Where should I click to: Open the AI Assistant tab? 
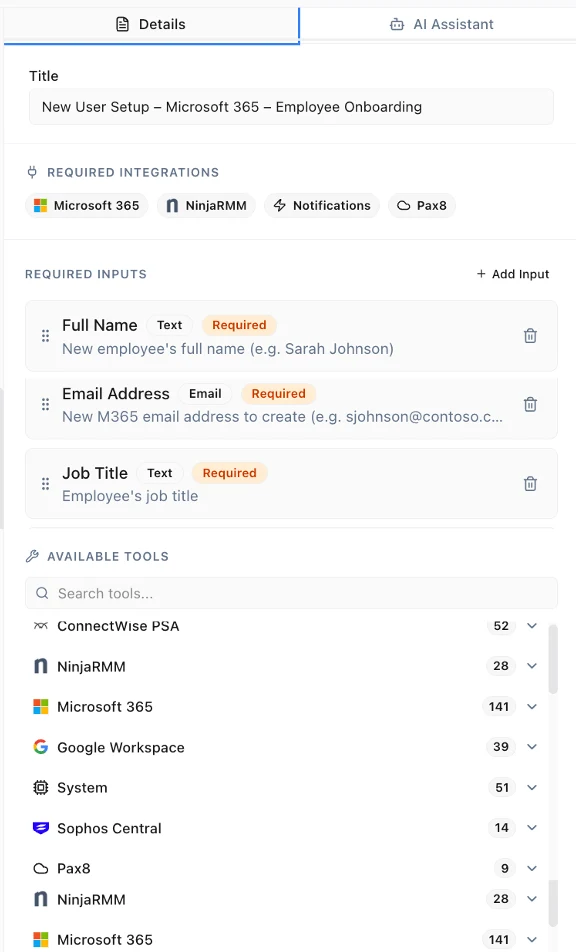[441, 24]
